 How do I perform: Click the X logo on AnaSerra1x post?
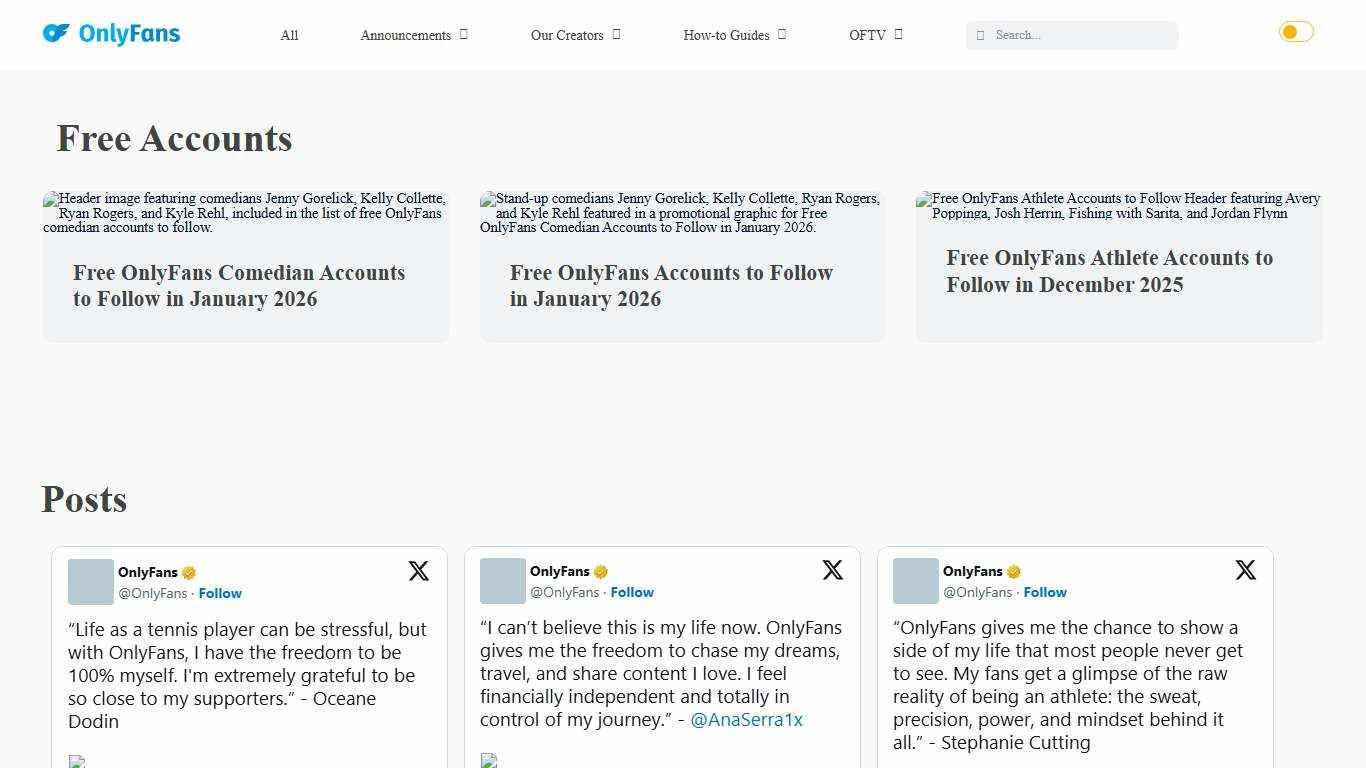832,570
